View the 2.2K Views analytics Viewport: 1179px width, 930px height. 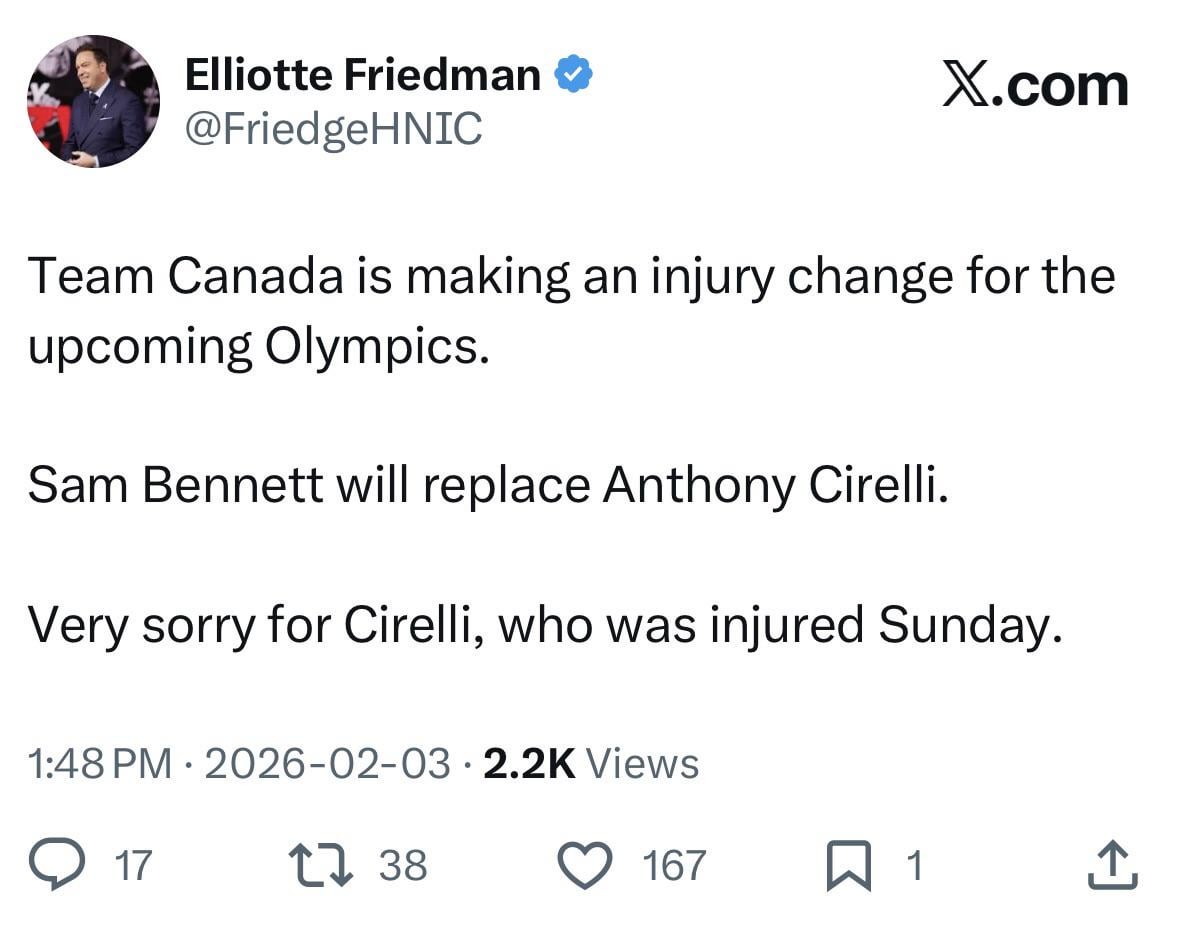click(590, 764)
